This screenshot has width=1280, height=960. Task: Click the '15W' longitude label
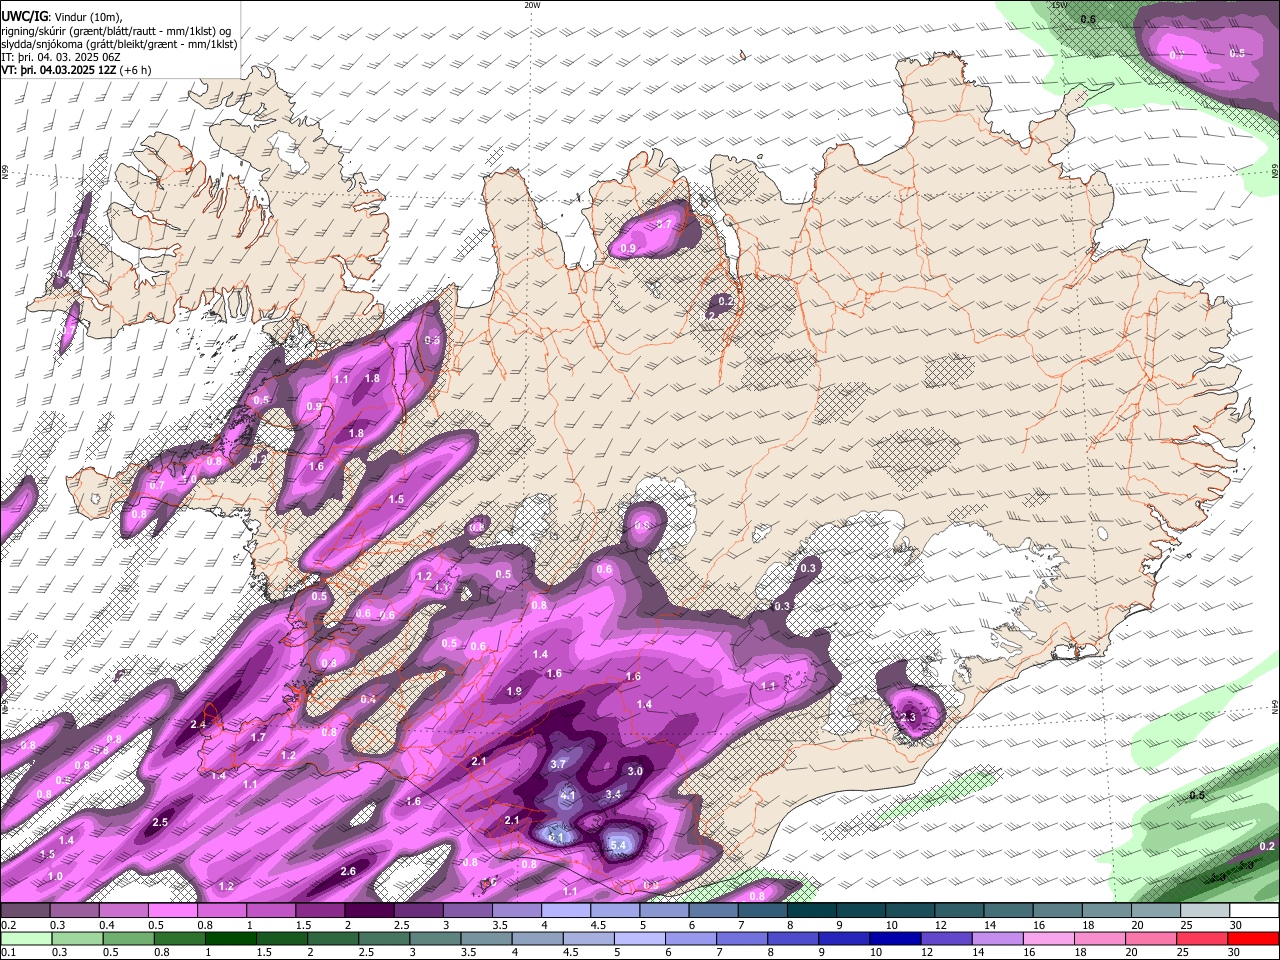pyautogui.click(x=1059, y=5)
